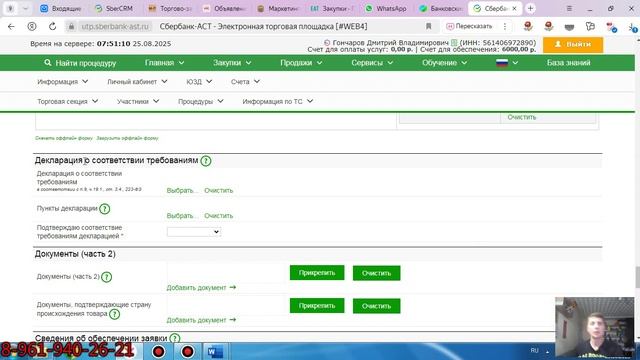
Task: Switch to the Маркетинг browser tab
Action: (x=278, y=8)
